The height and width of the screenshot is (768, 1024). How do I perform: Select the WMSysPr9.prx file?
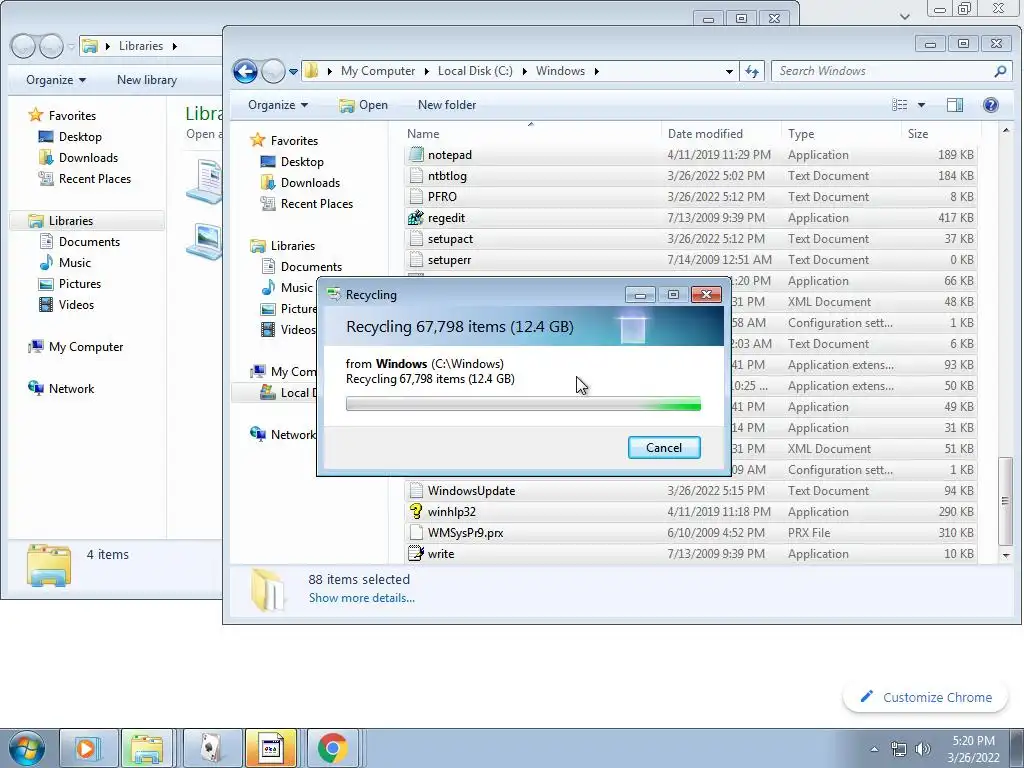[x=690, y=533]
